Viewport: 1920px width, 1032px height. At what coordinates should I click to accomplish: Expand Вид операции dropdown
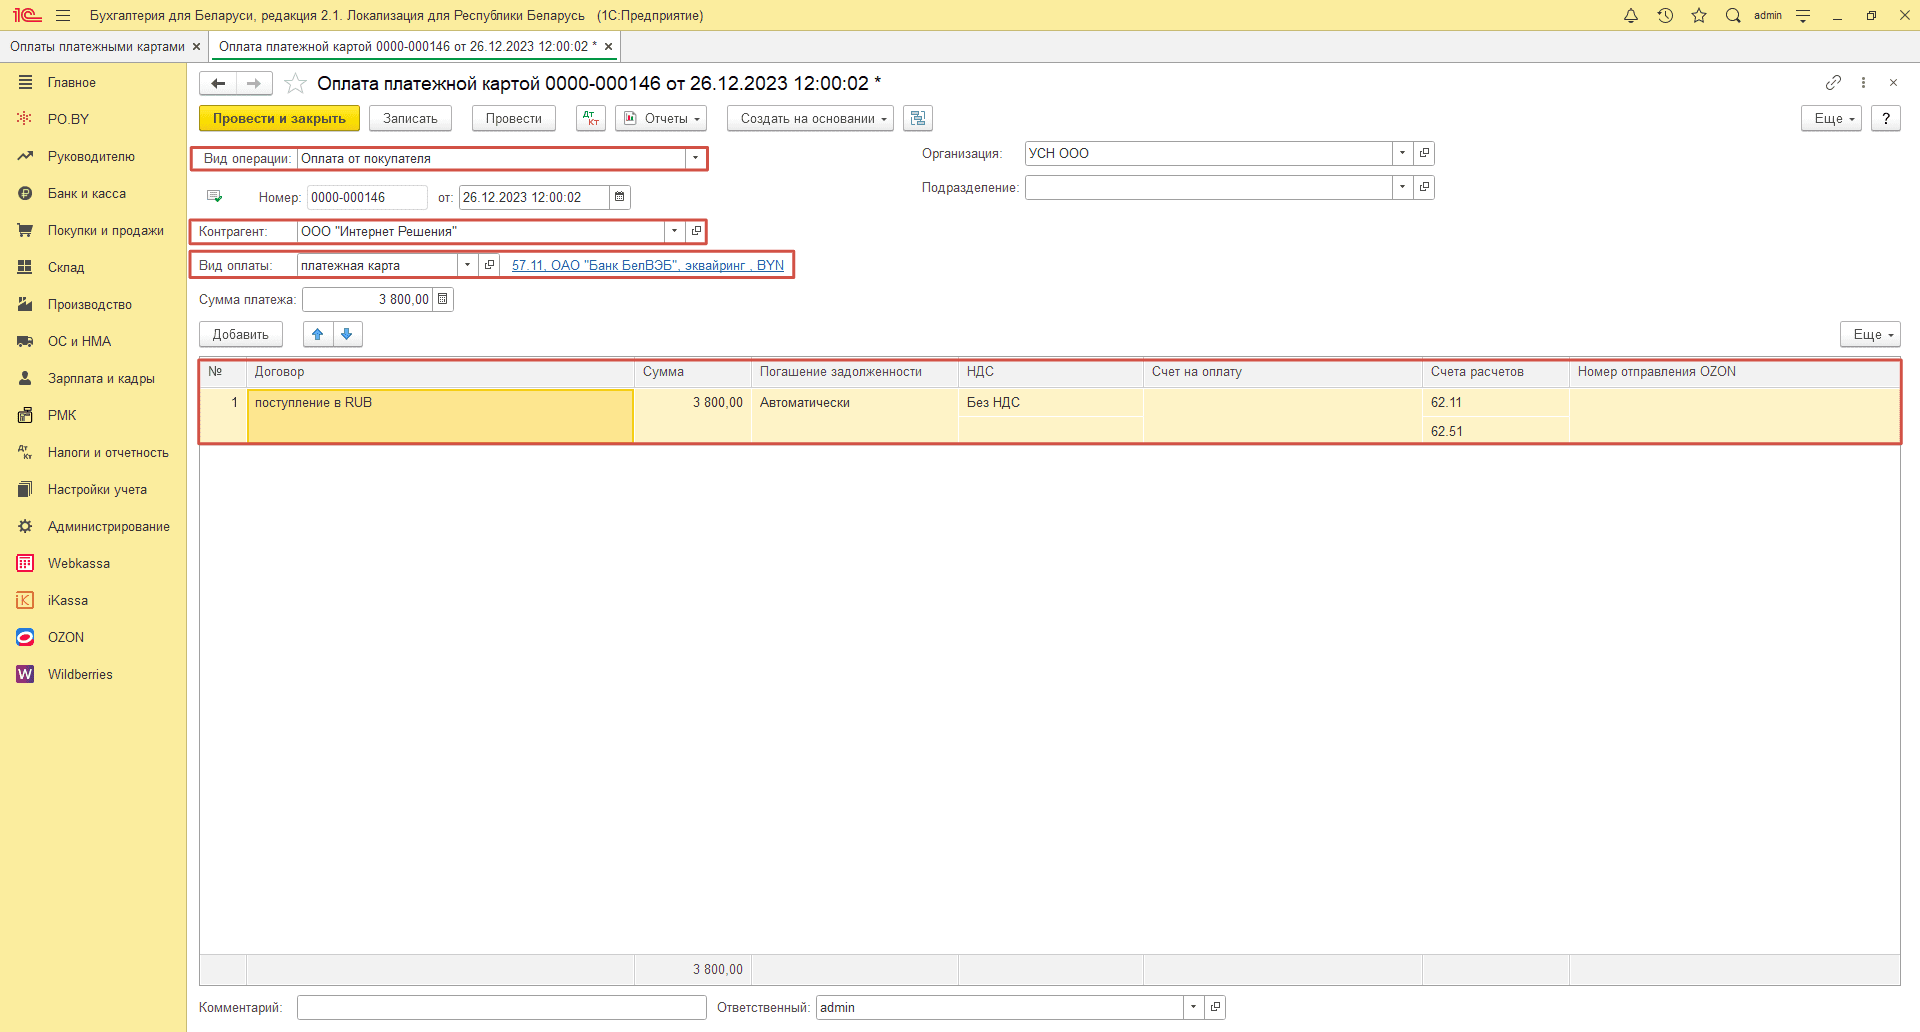[695, 158]
